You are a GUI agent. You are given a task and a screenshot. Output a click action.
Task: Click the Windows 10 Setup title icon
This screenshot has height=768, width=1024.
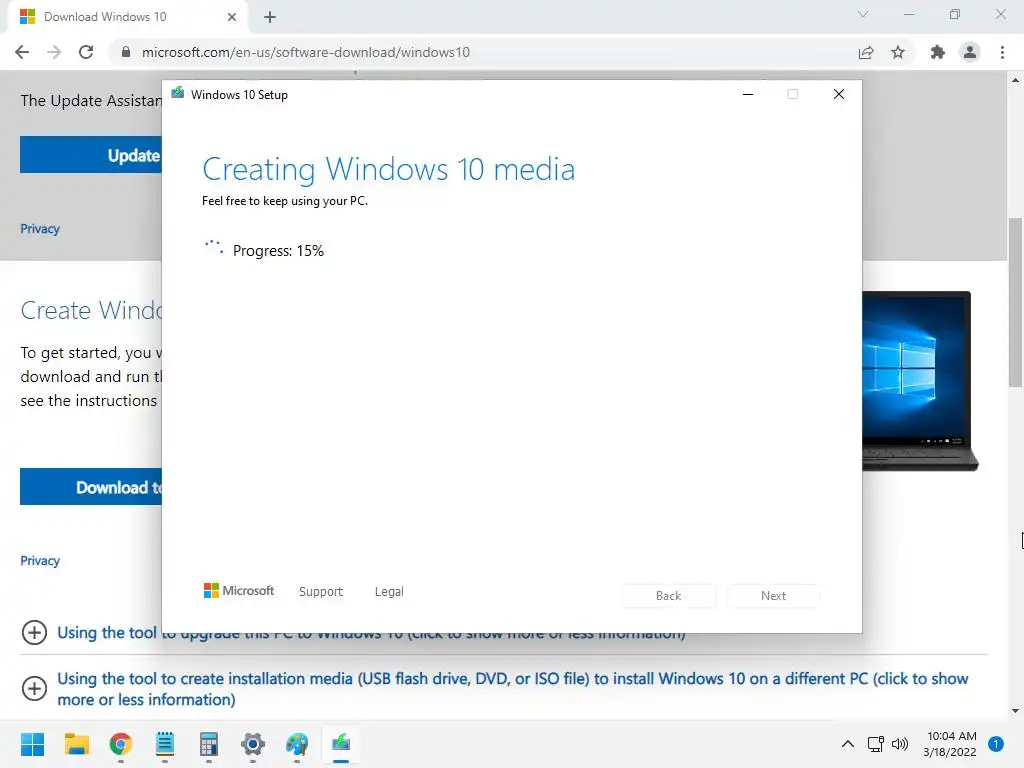coord(178,94)
